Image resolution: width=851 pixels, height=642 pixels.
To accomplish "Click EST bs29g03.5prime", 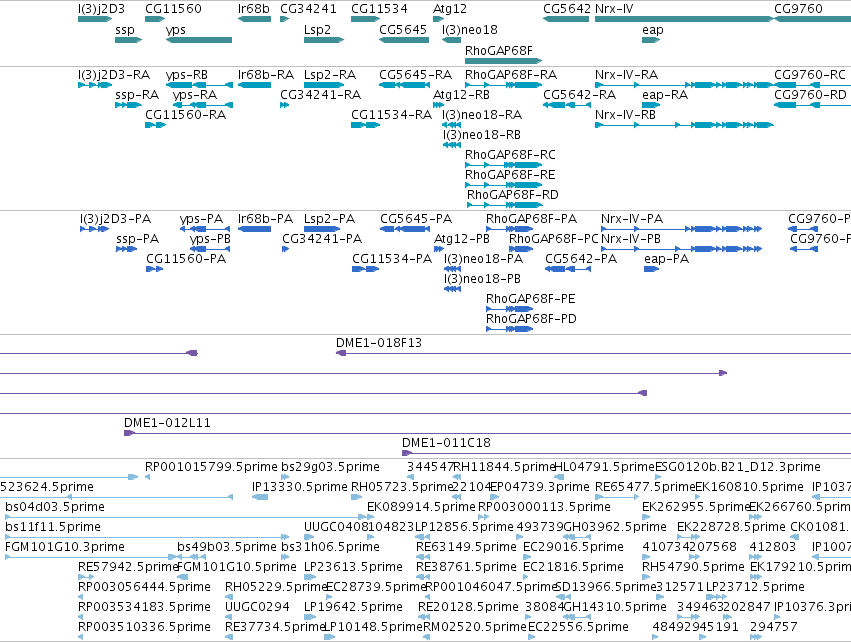I will pos(330,467).
